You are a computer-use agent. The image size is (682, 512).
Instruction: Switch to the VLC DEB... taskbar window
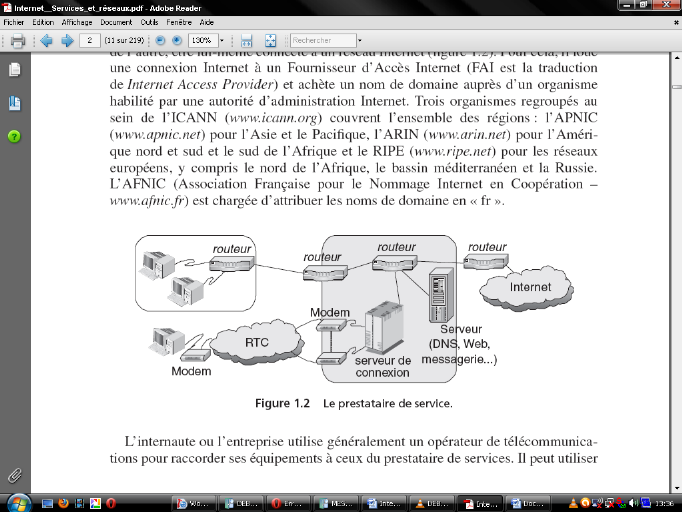[x=431, y=503]
